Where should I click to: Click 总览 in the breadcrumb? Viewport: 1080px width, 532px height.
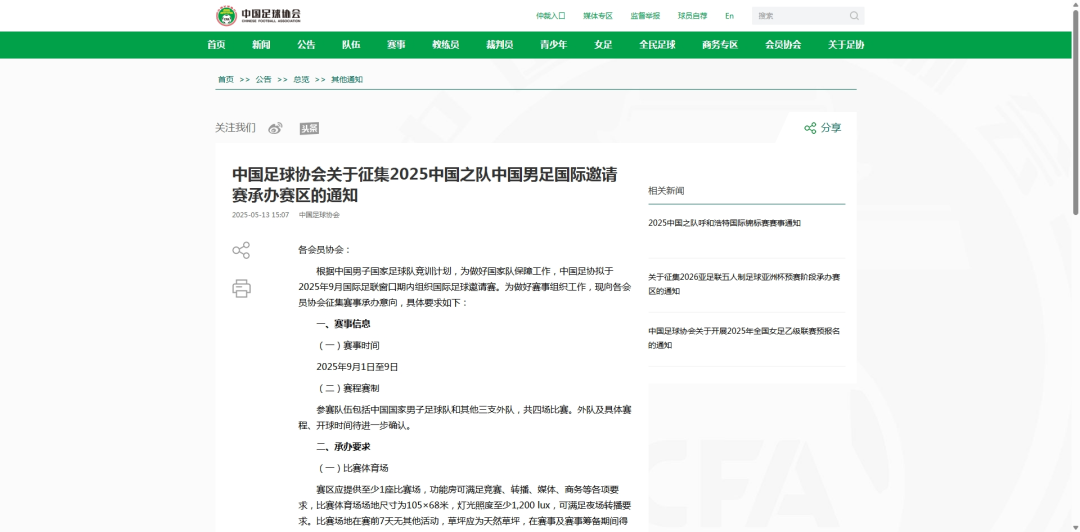pos(301,79)
